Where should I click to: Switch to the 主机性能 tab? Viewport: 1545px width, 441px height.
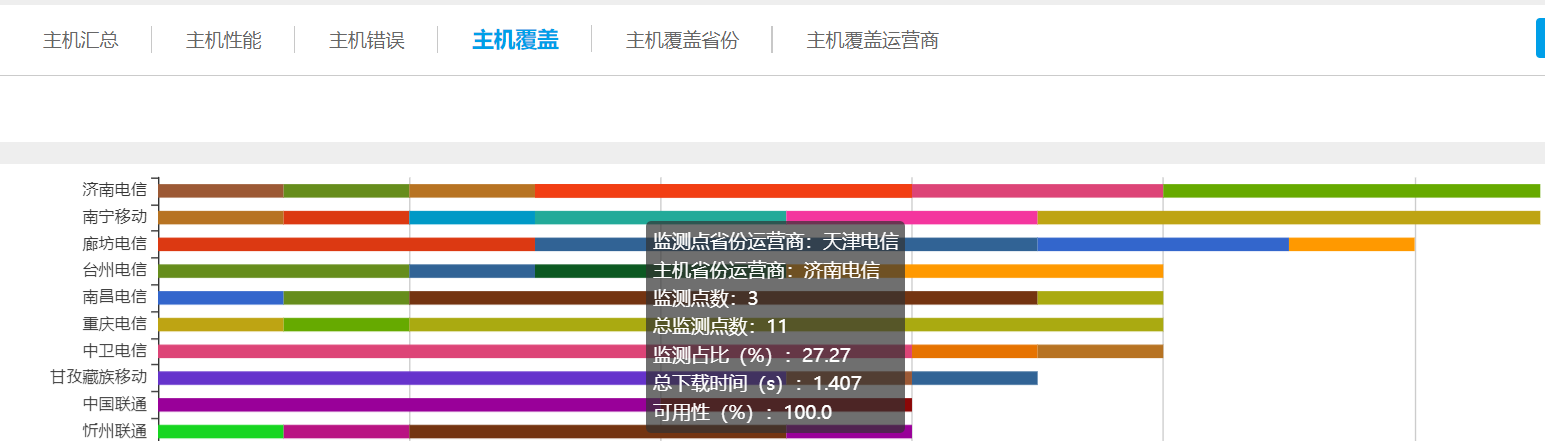click(223, 41)
